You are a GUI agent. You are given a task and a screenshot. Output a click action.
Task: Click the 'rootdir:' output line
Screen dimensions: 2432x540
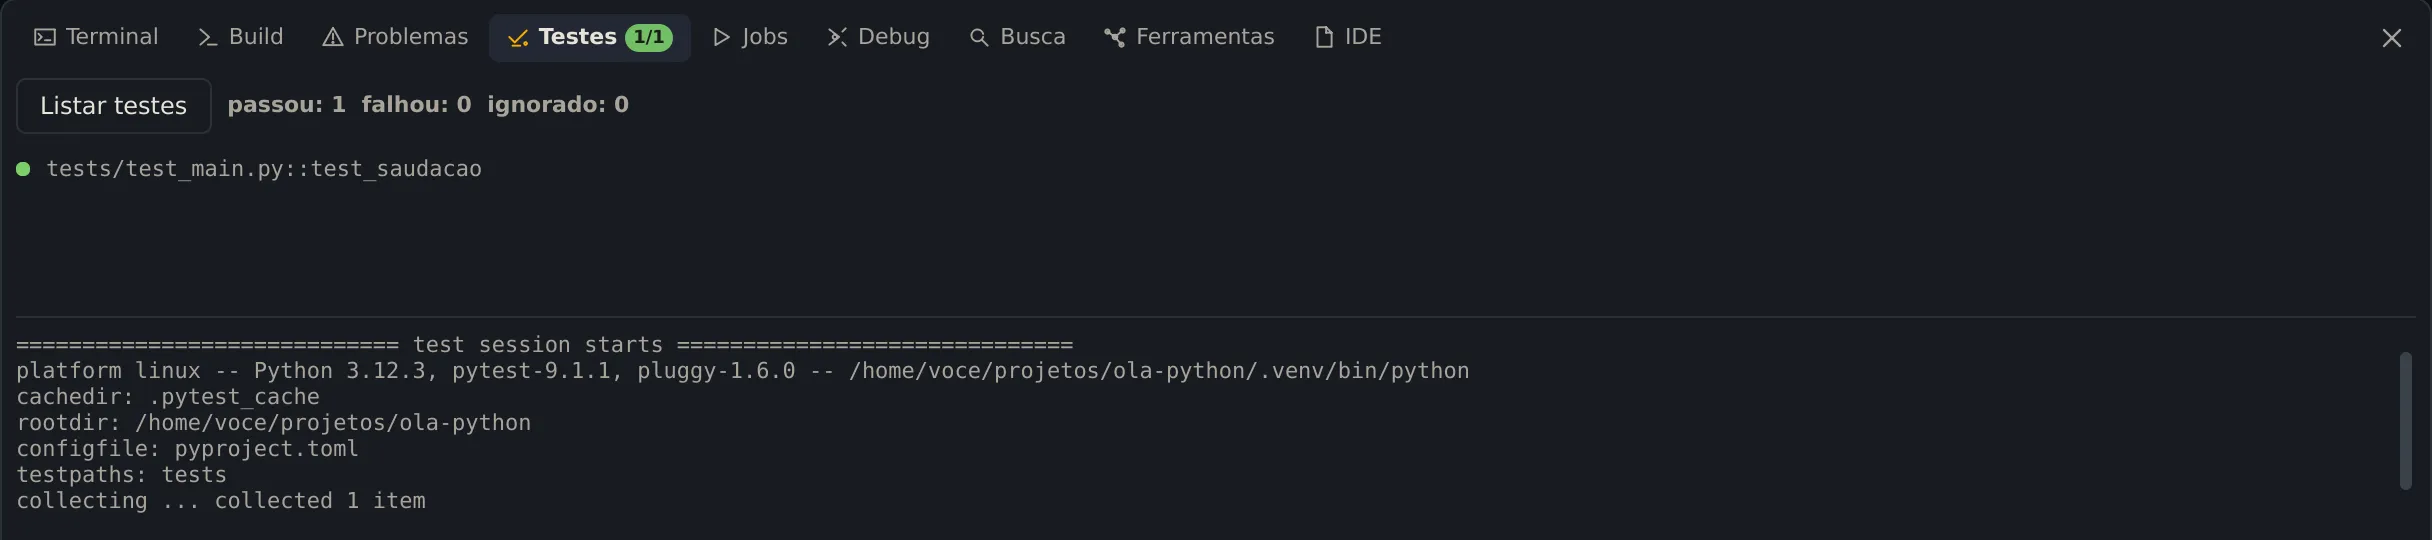coord(273,423)
